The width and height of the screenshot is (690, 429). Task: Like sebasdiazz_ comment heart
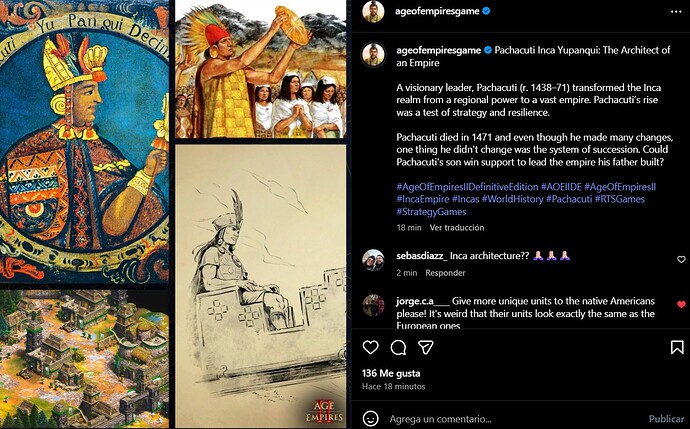tap(681, 260)
